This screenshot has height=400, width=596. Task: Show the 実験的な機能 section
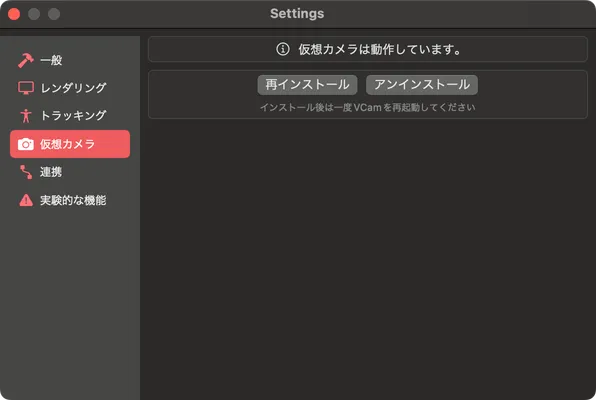(73, 200)
